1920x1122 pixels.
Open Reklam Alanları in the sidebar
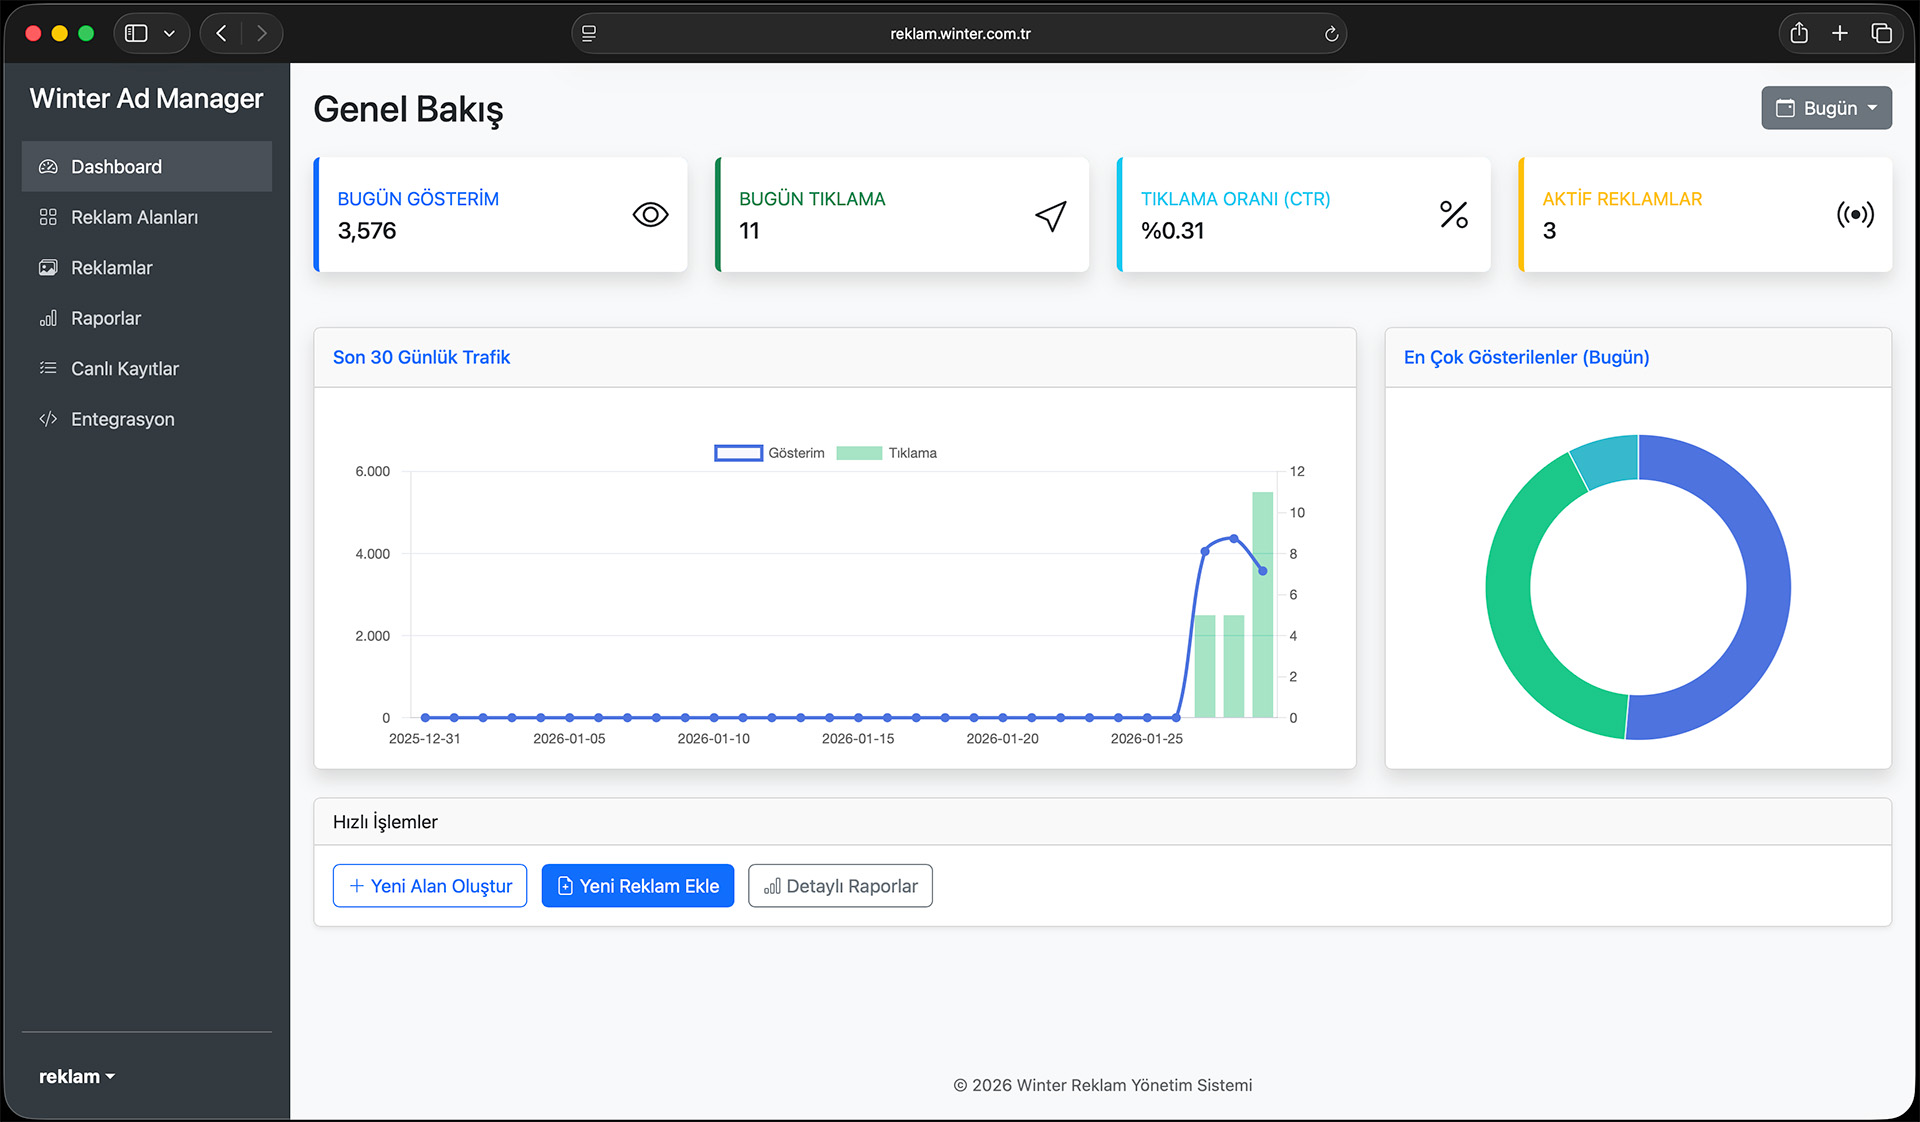(x=134, y=217)
